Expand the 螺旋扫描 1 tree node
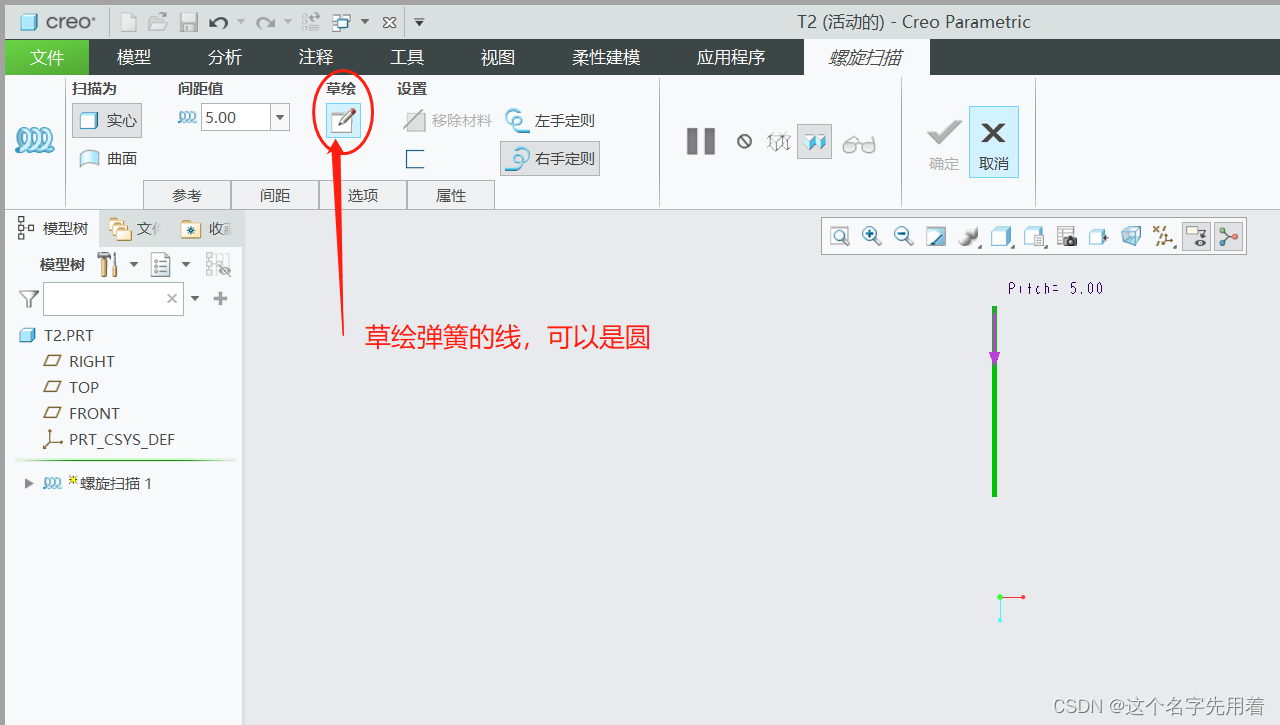Viewport: 1280px width, 725px height. point(28,484)
